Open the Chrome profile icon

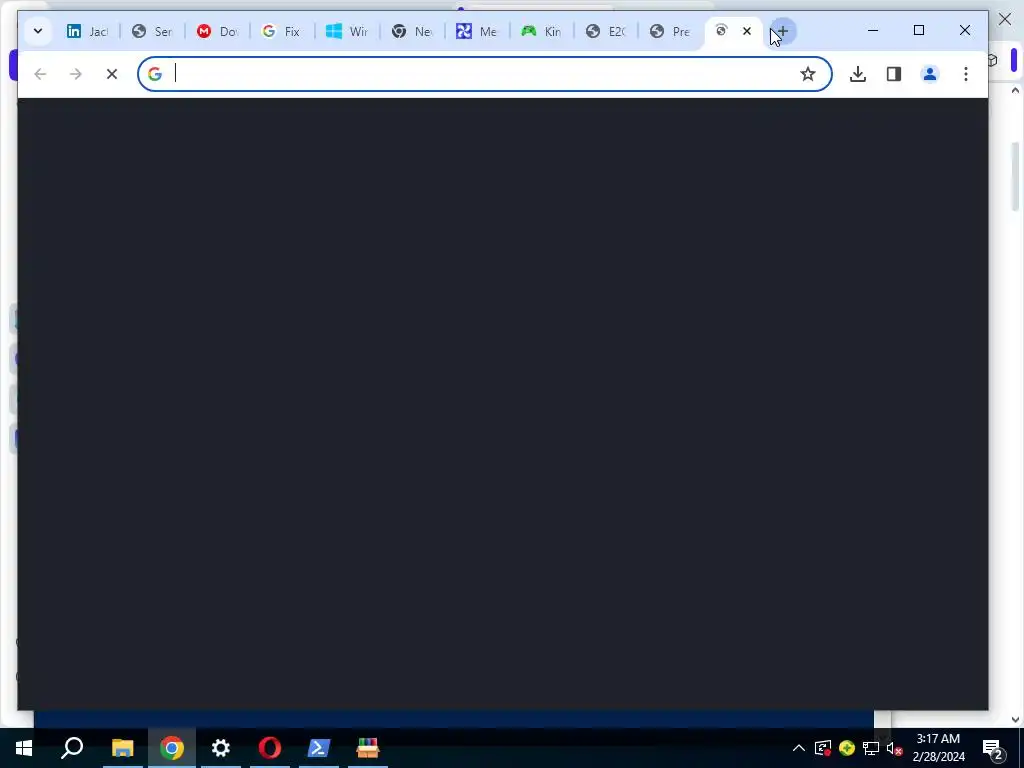(930, 74)
